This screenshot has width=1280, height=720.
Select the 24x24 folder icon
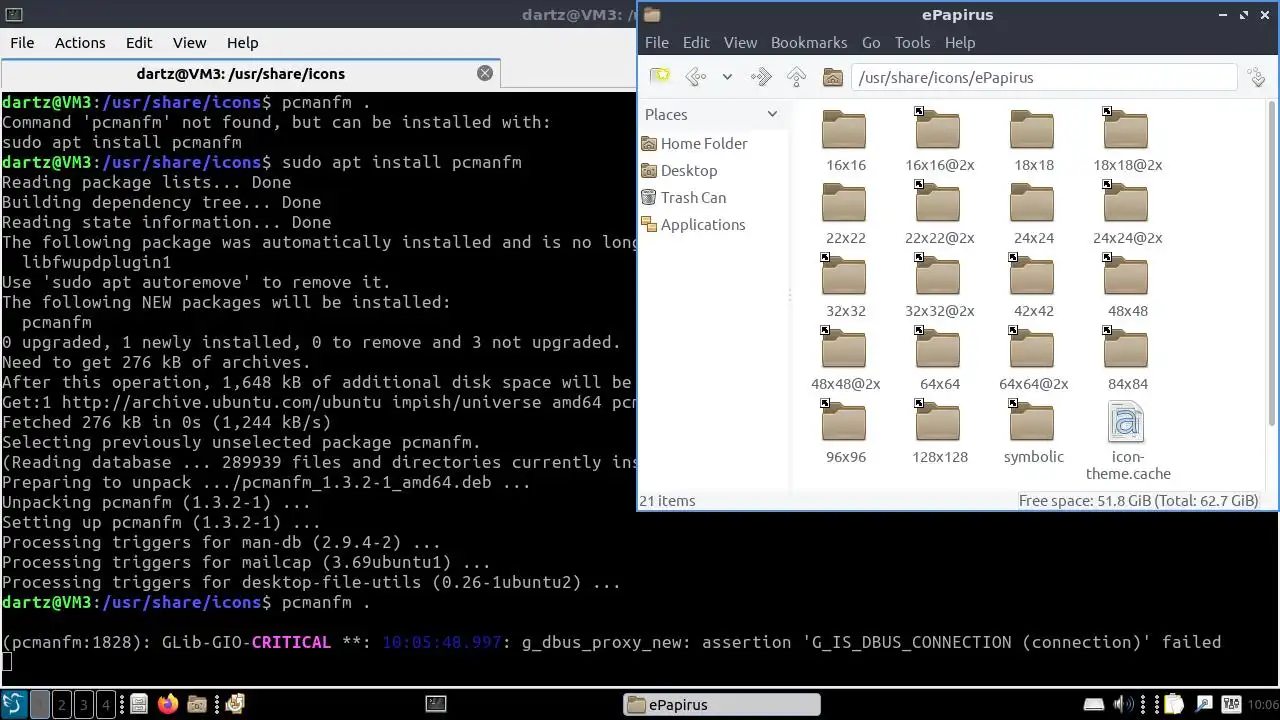1032,204
